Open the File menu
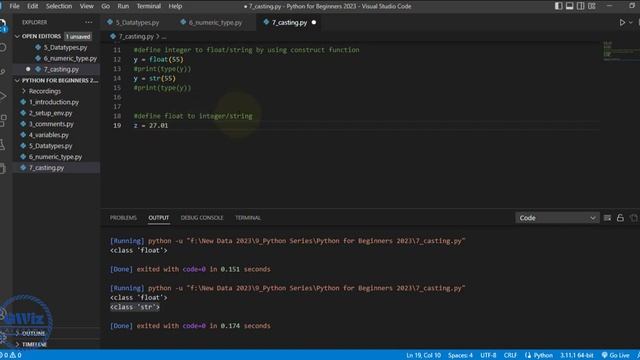Screen dimensions: 640x360 (14, 6)
